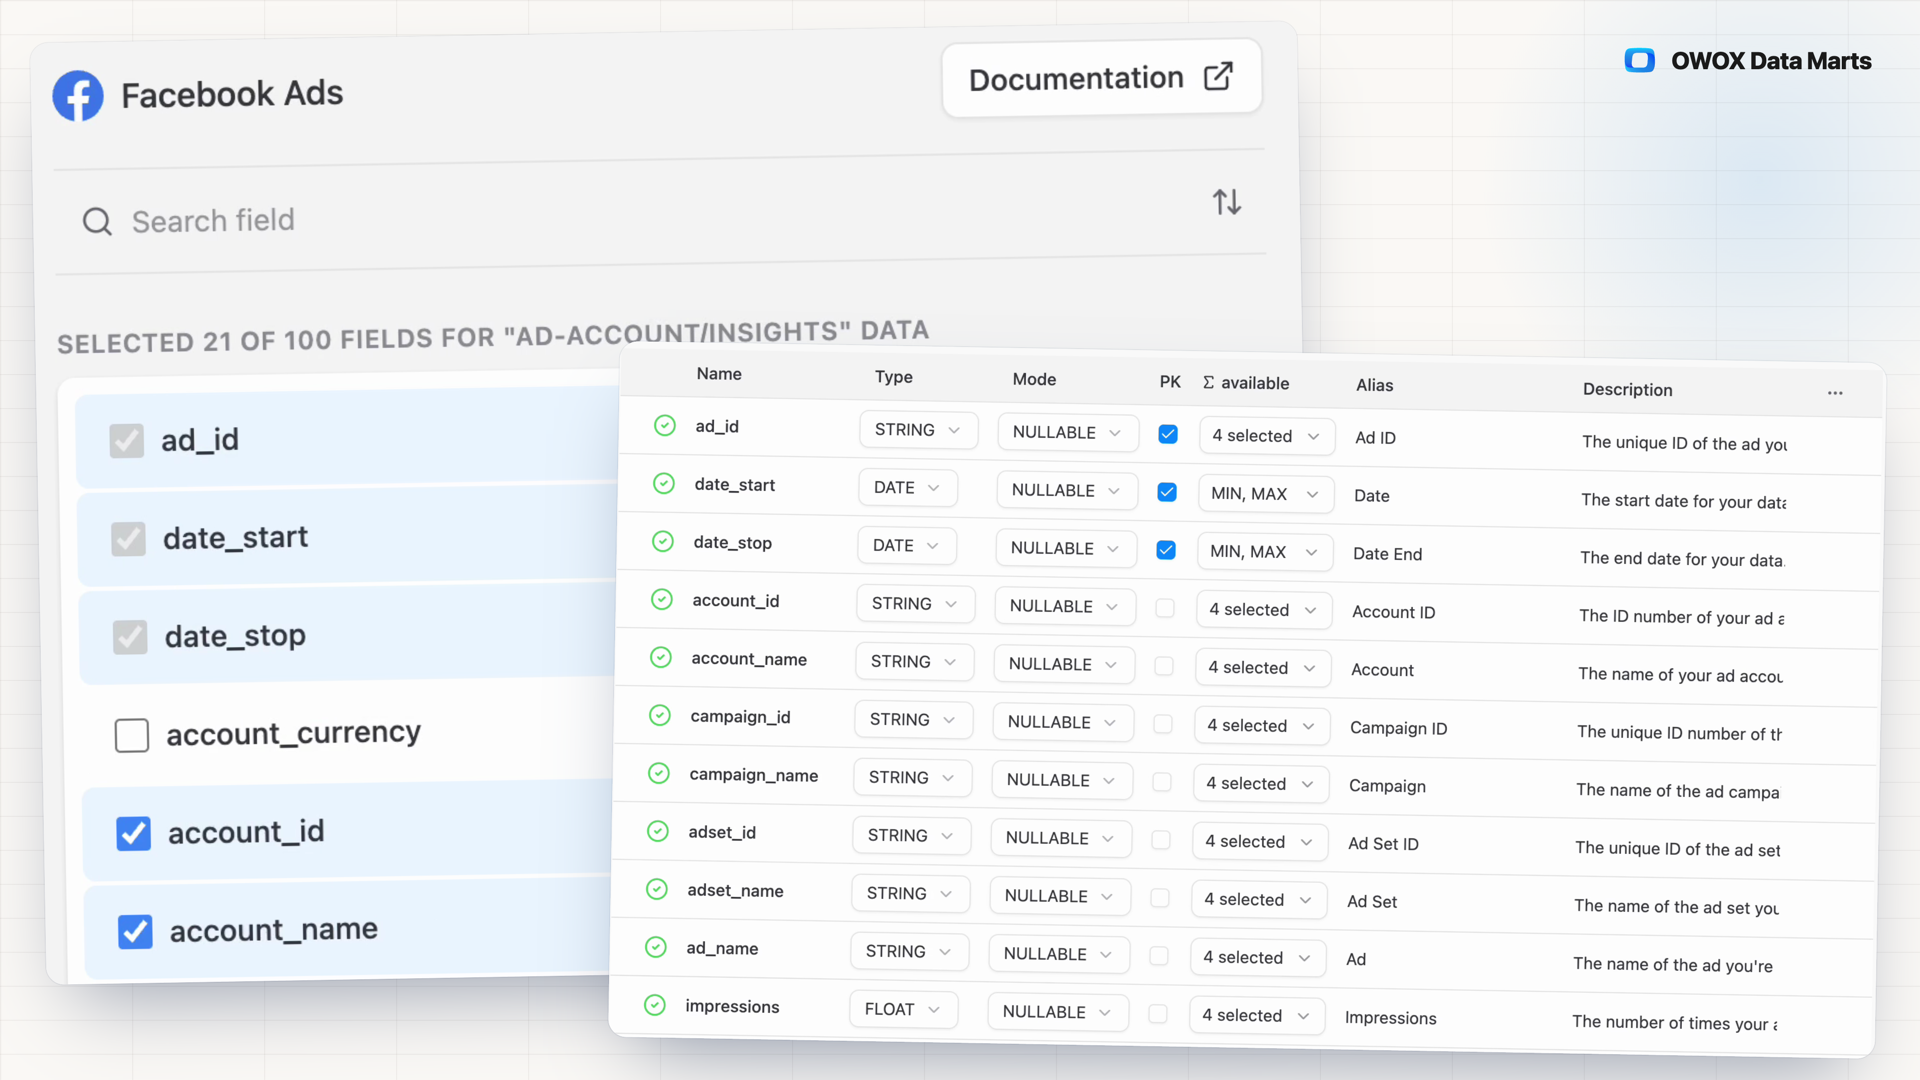Click the Ad Set ID alias cell
The height and width of the screenshot is (1080, 1920).
[x=1383, y=844]
